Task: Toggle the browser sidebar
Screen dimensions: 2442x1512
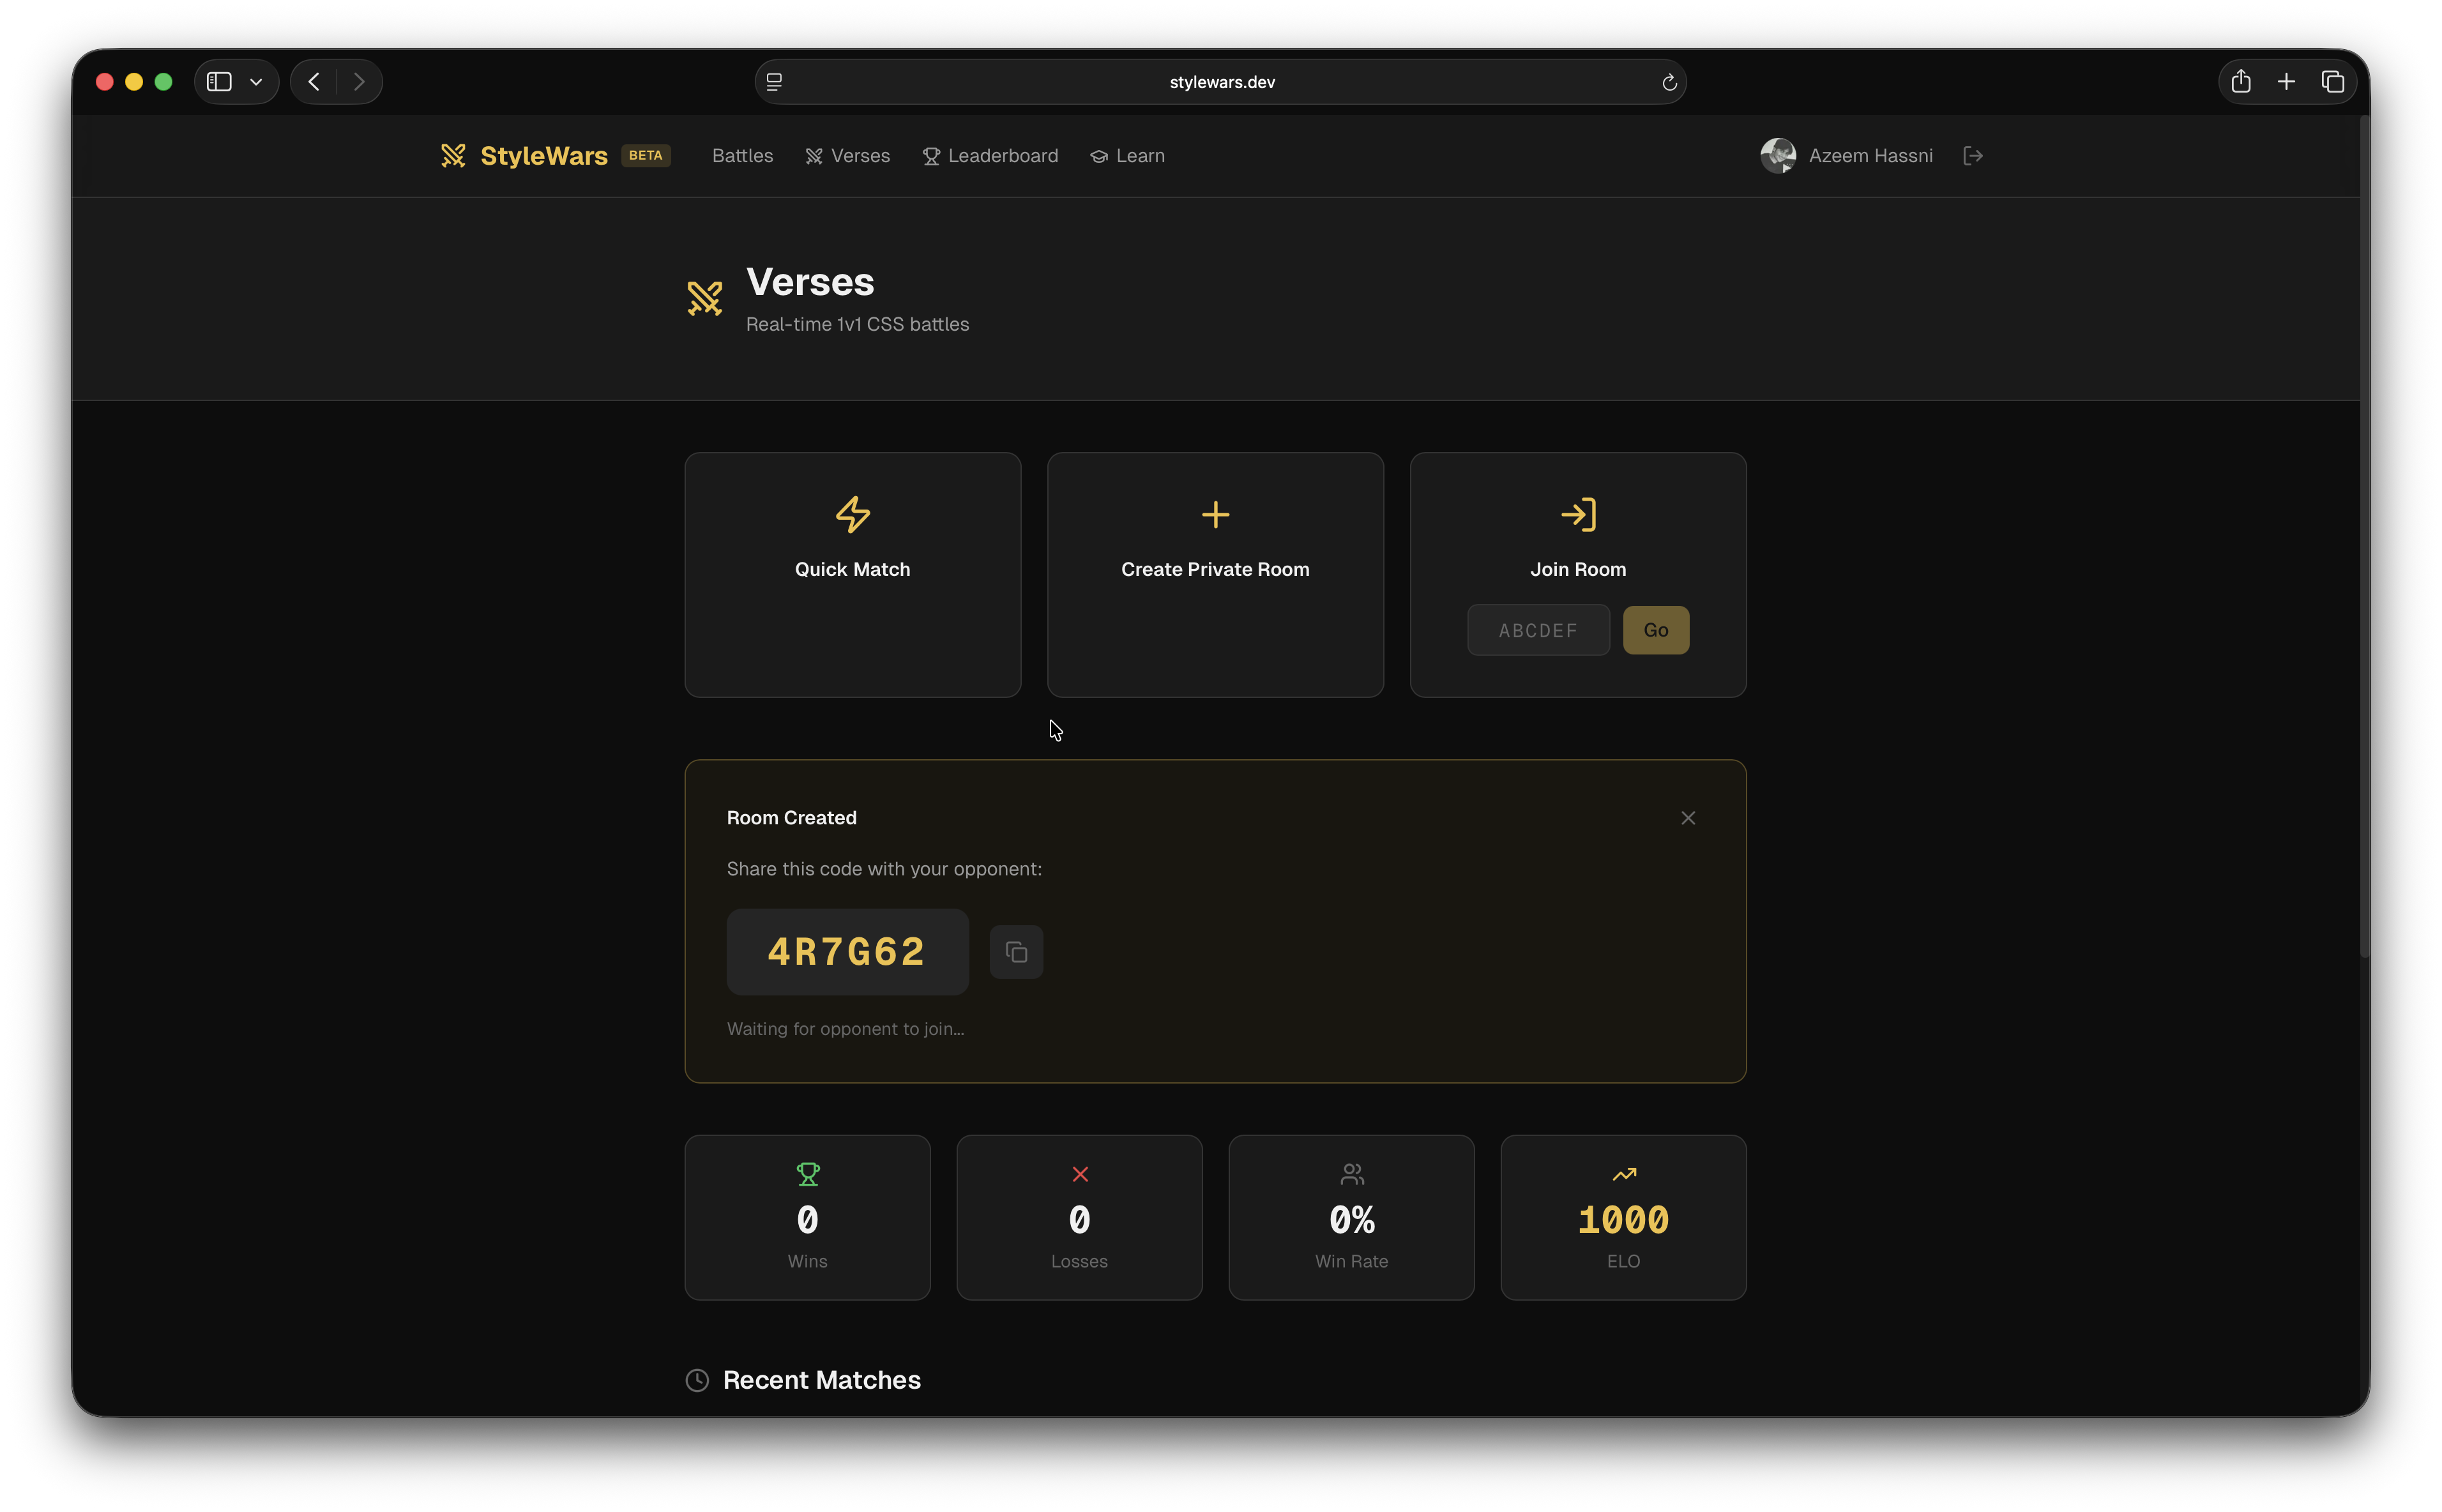Action: 219,82
